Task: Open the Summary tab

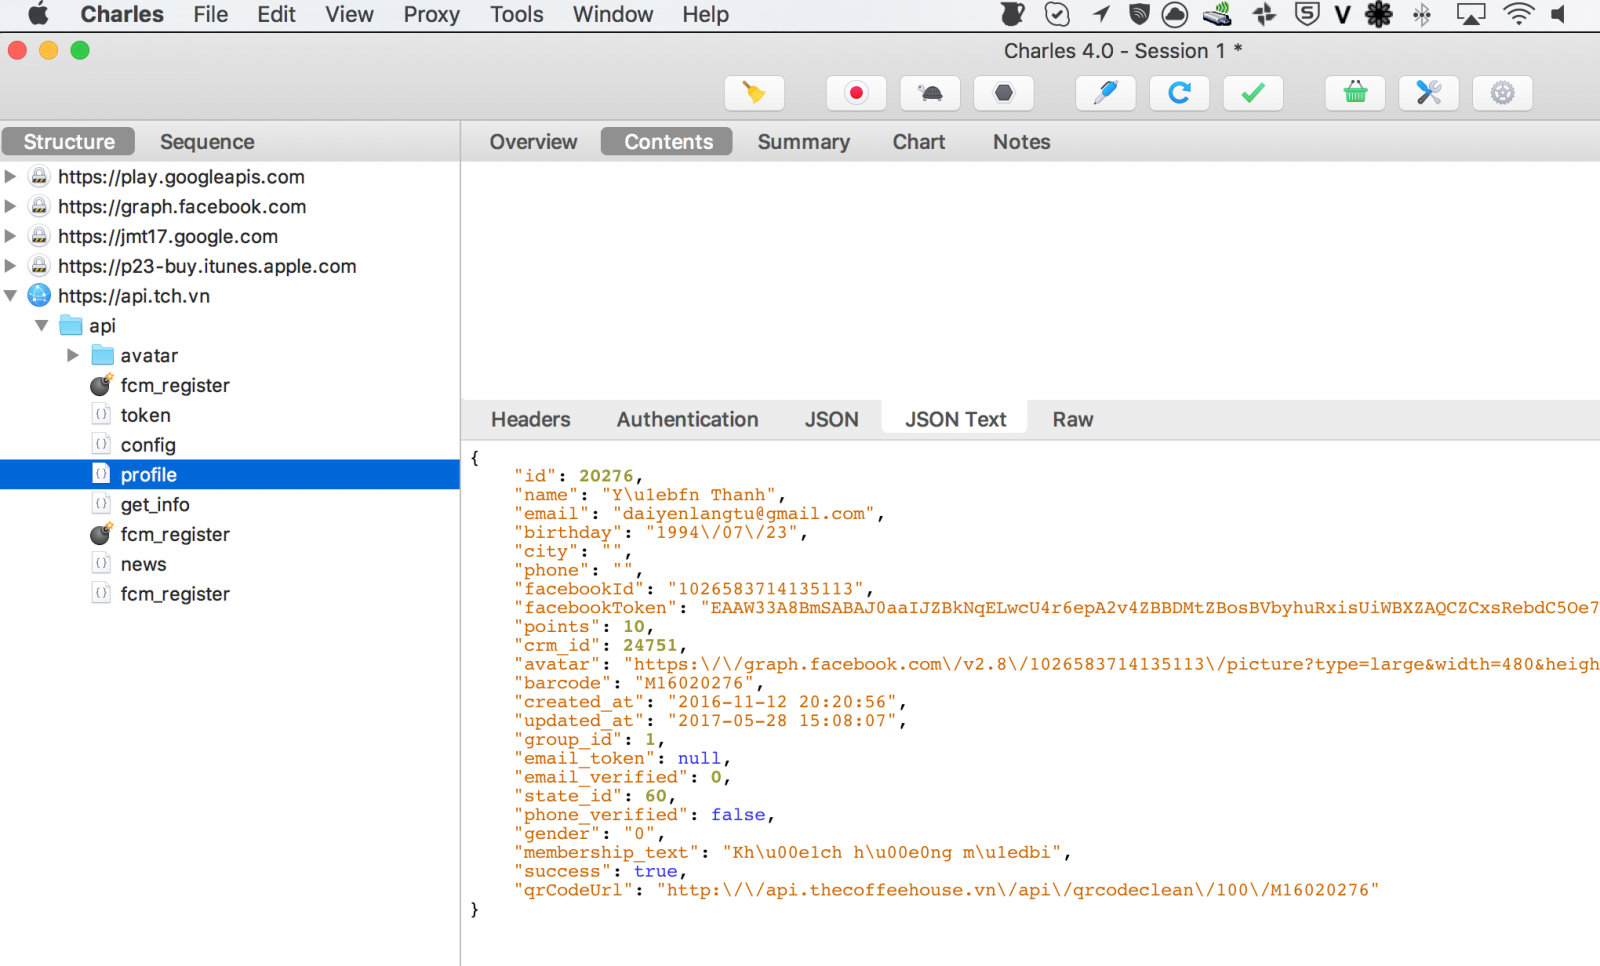Action: pyautogui.click(x=803, y=142)
